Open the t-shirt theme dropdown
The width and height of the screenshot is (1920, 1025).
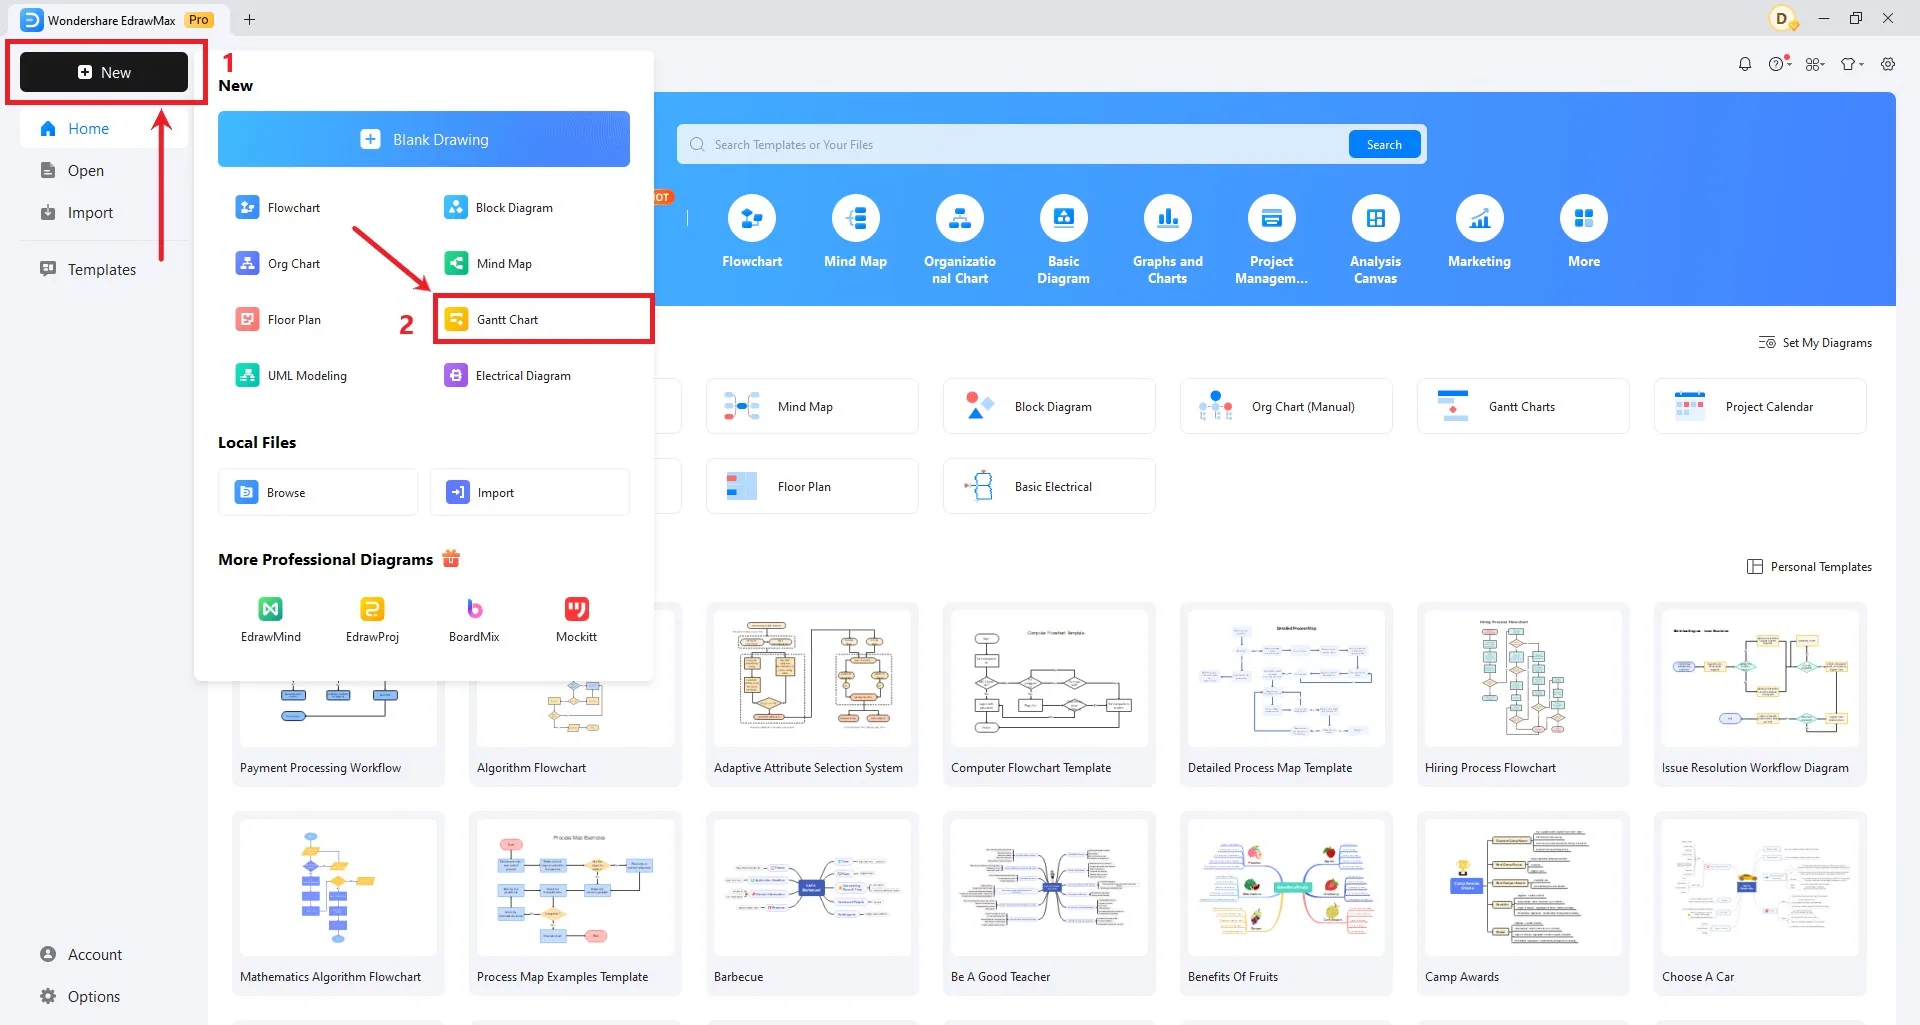1851,63
